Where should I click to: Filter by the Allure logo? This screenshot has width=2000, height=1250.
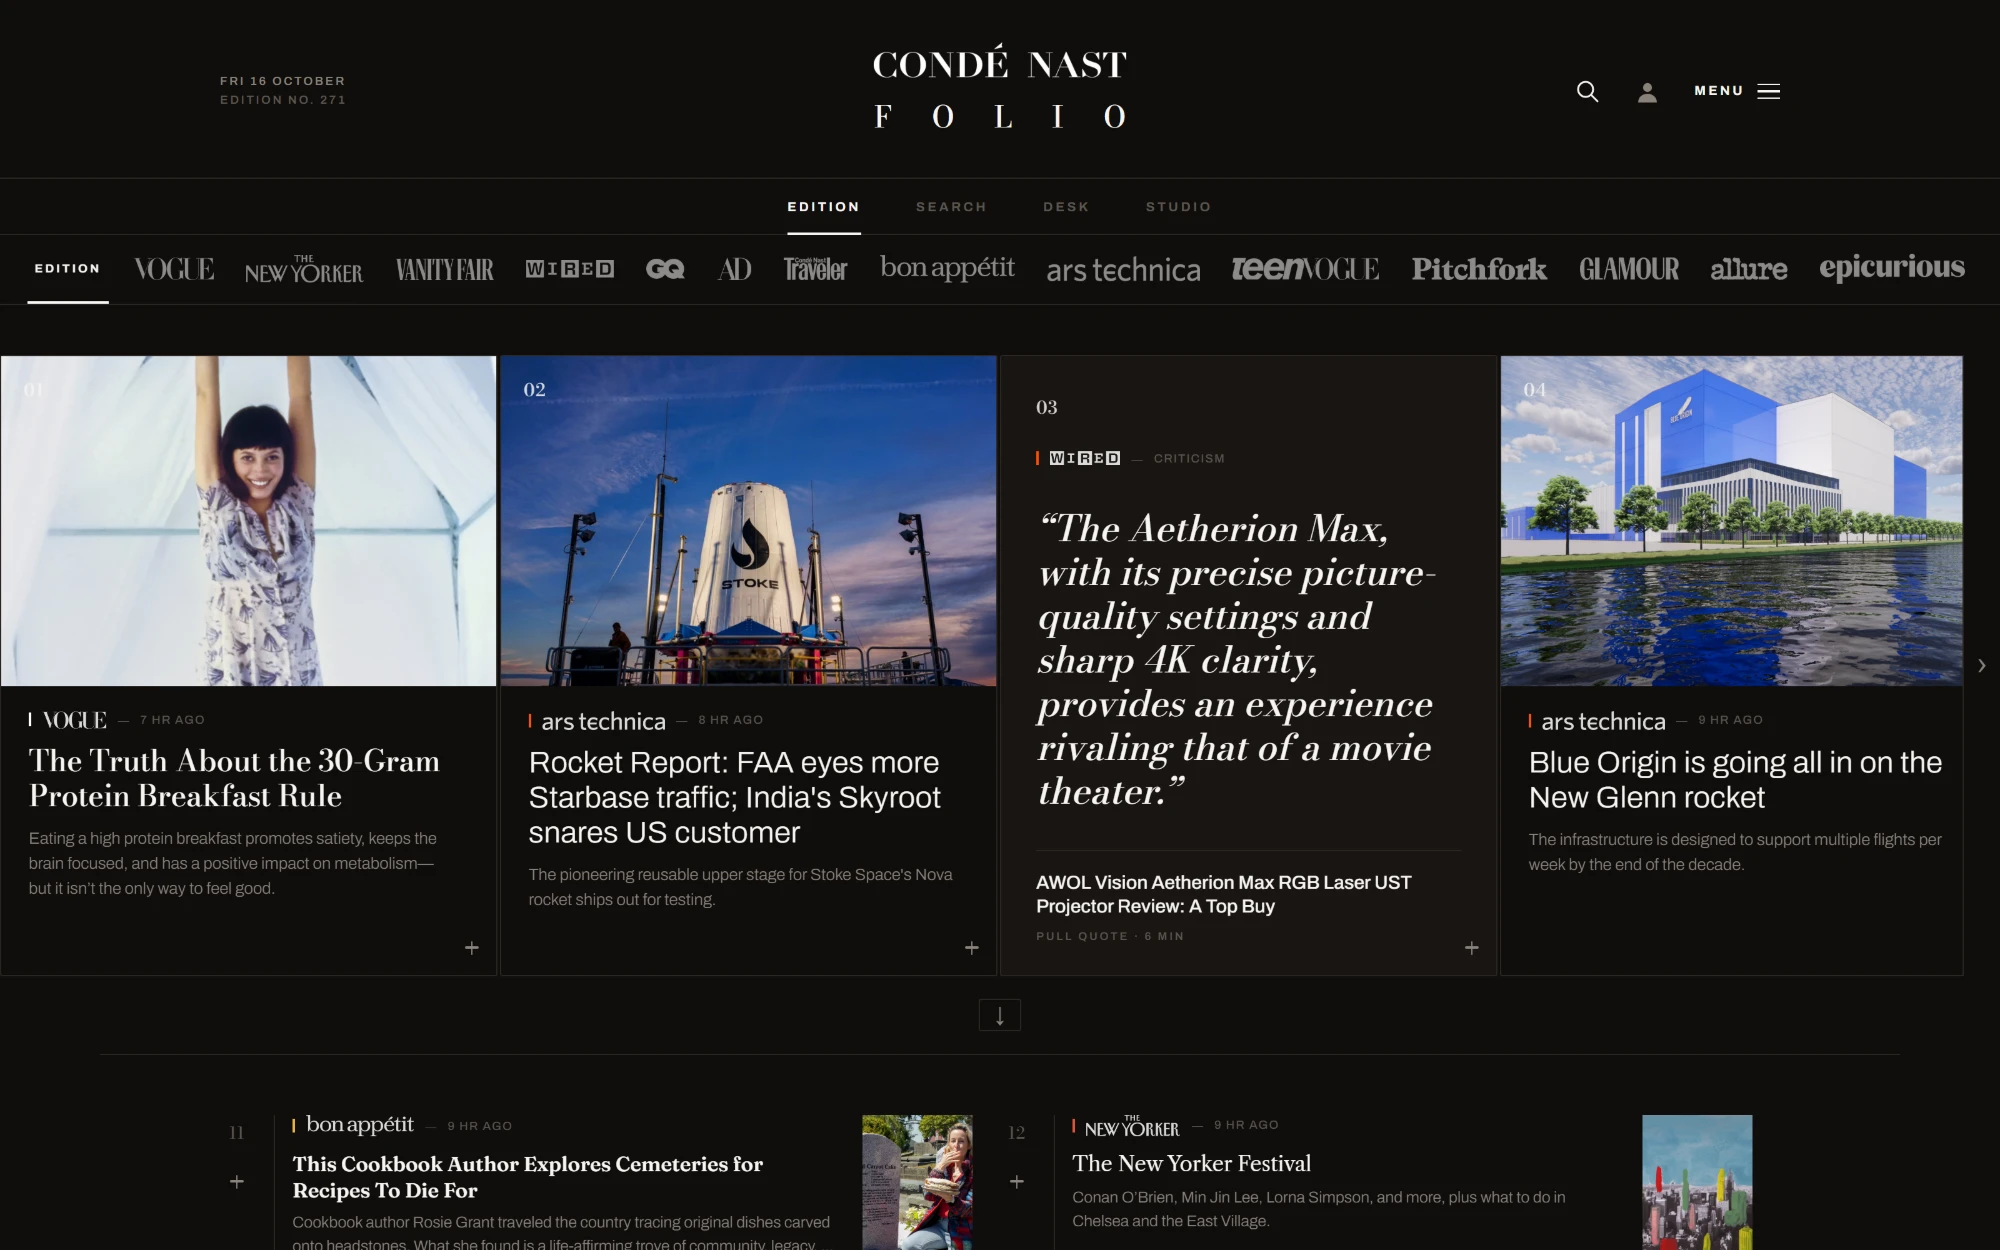[1748, 269]
